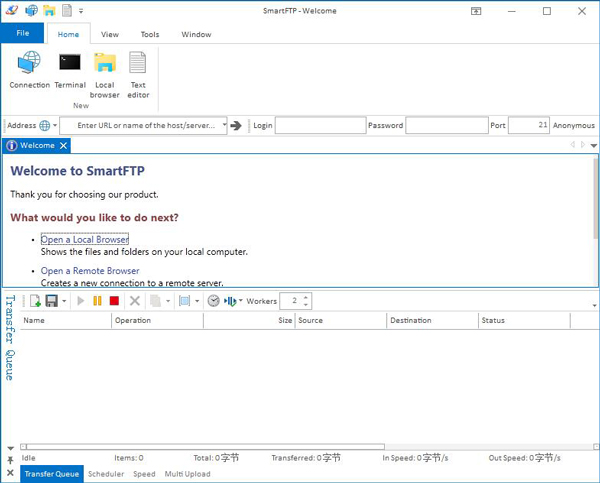Switch to the Home ribbon tab

(68, 34)
